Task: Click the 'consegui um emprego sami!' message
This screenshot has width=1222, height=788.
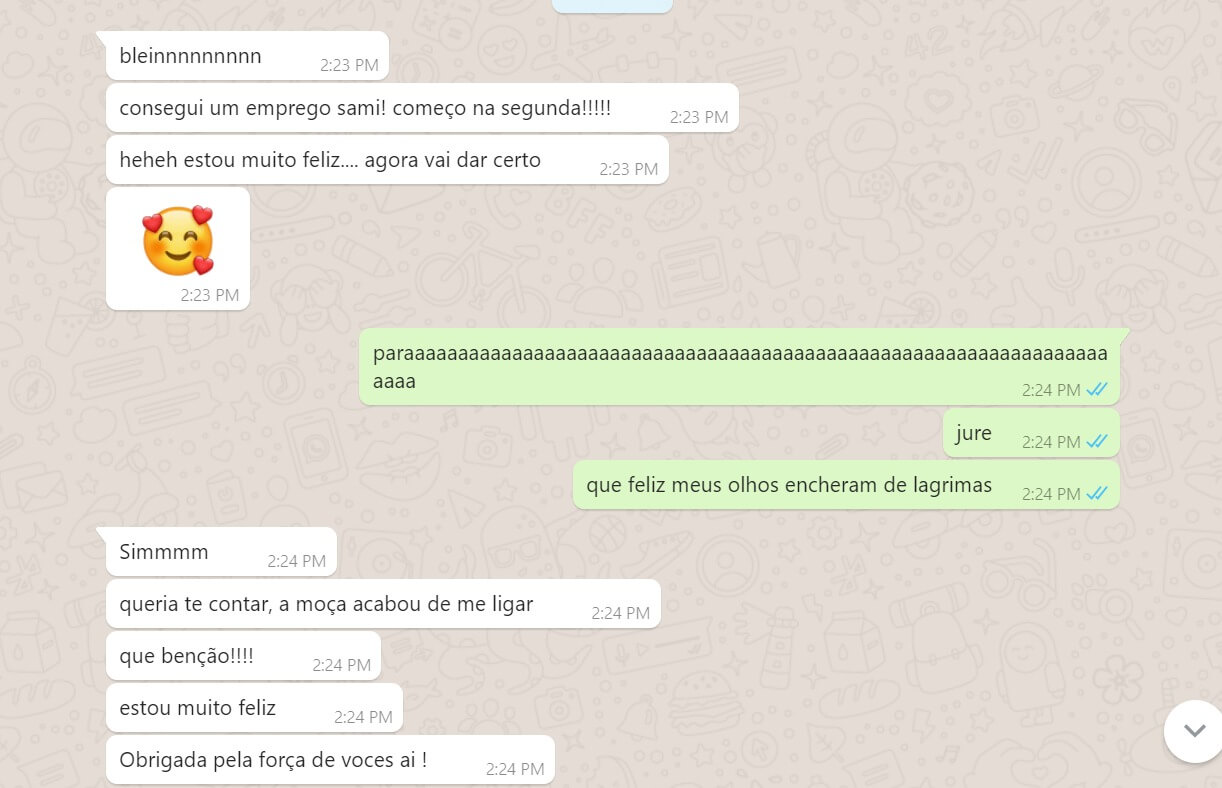Action: 422,108
